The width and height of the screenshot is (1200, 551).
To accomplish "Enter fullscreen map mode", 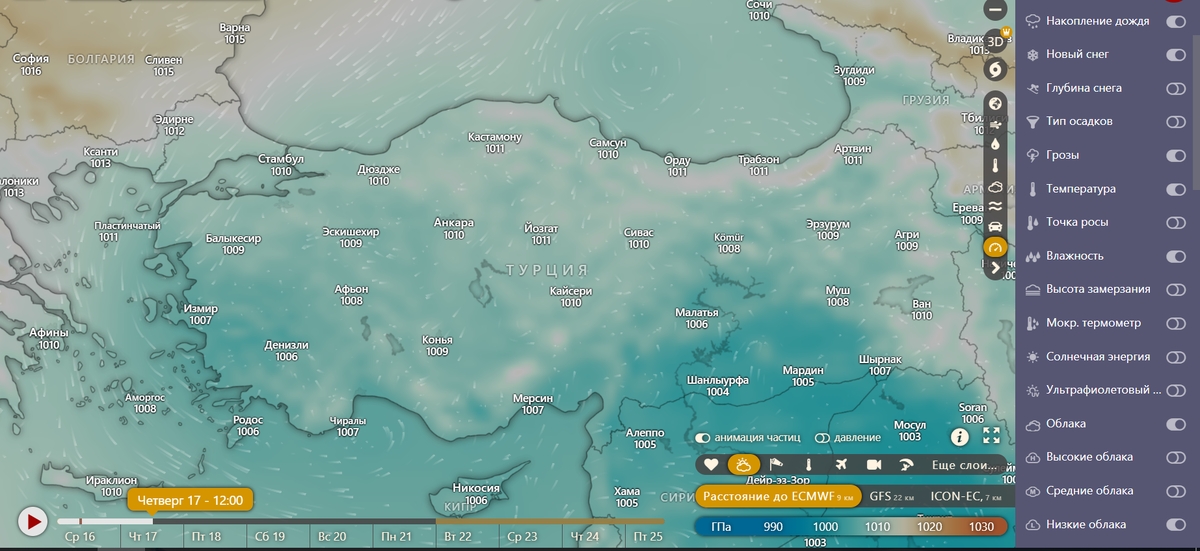I will pyautogui.click(x=992, y=436).
